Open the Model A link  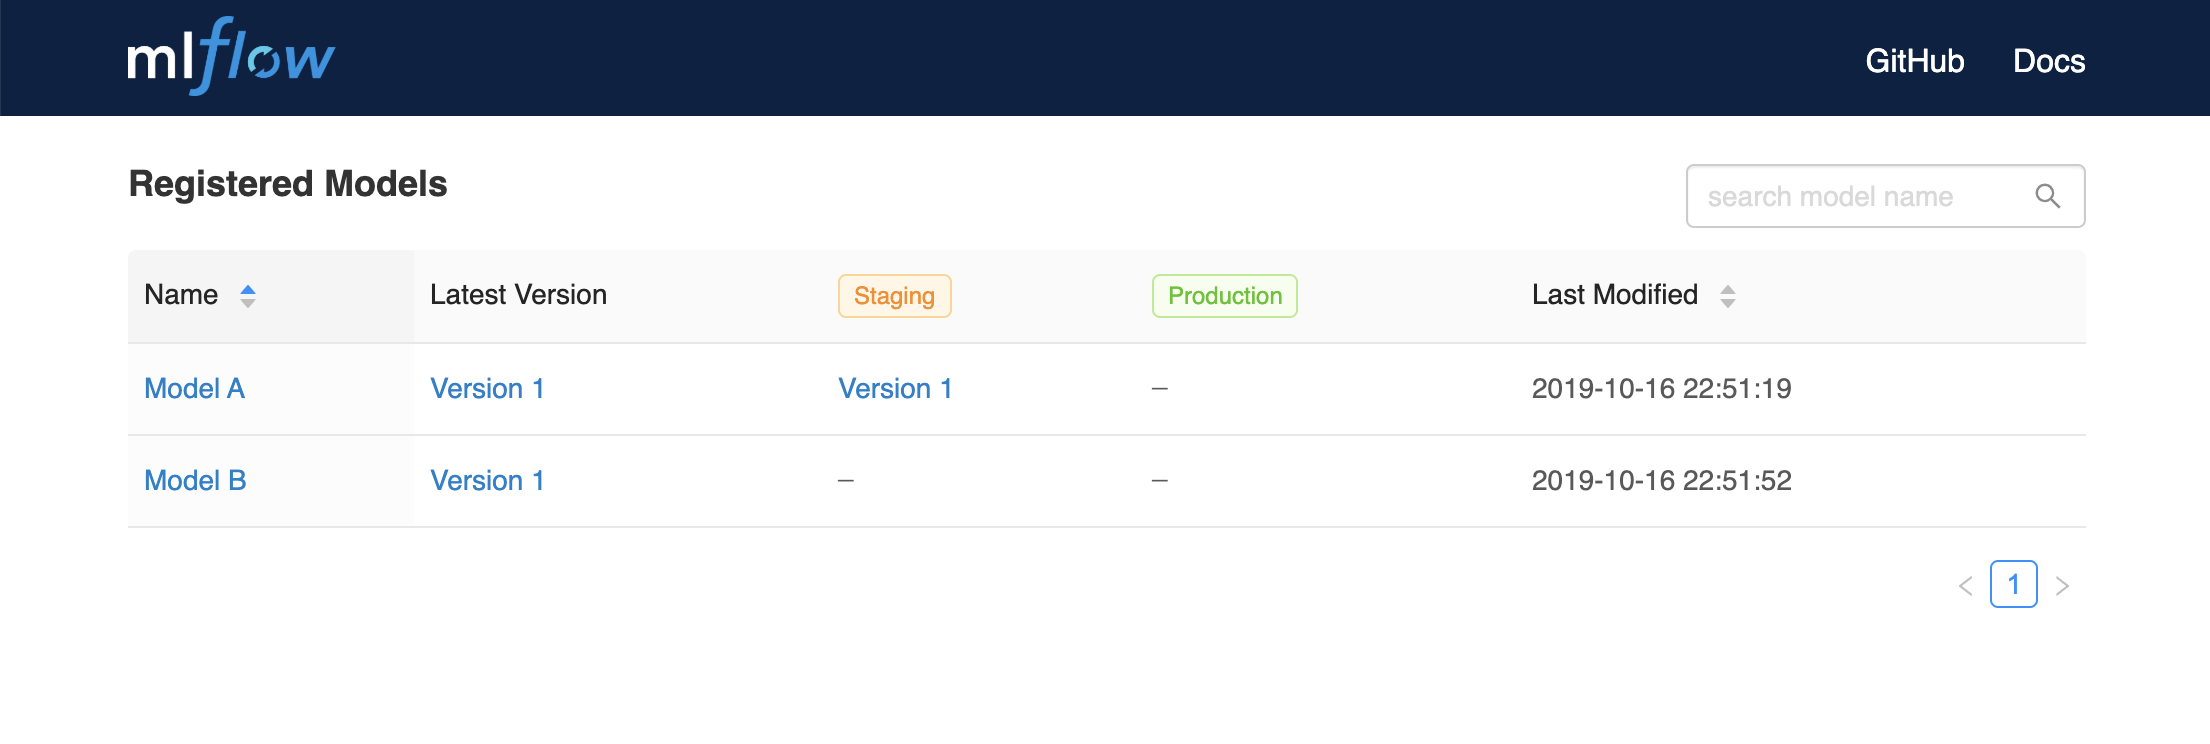pos(194,389)
